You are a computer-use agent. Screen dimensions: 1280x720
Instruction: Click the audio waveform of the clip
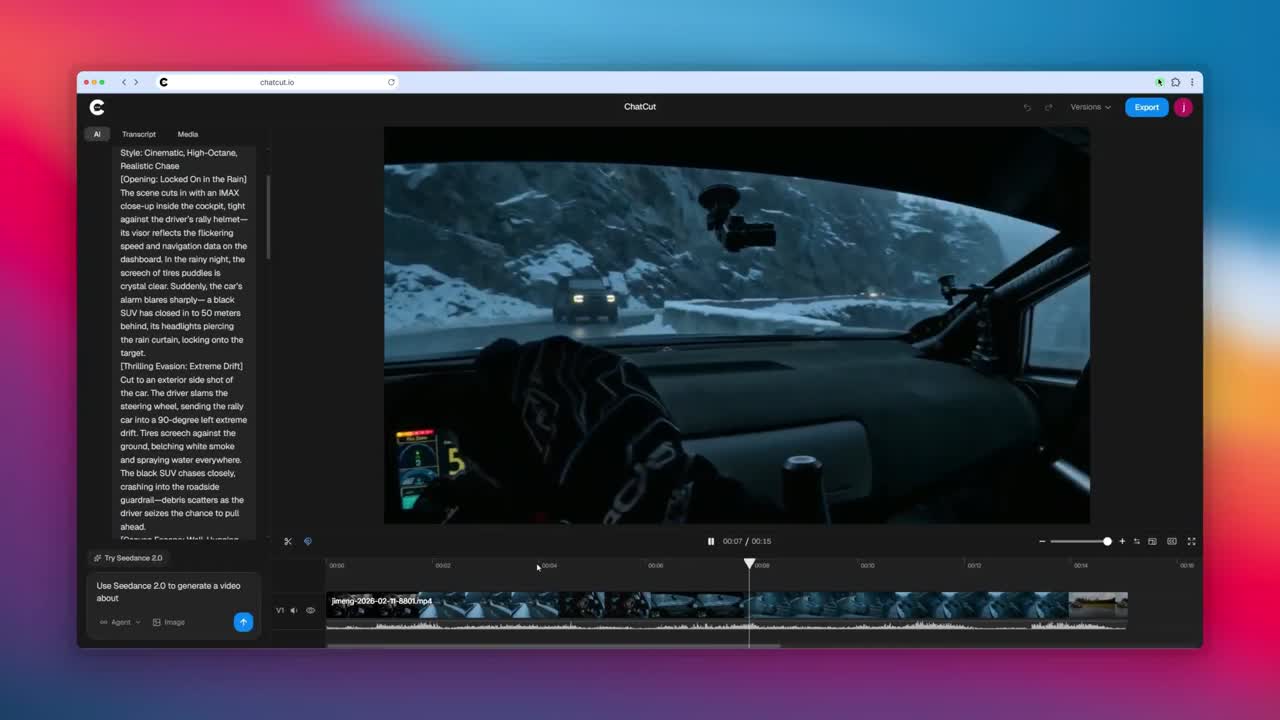coord(727,625)
